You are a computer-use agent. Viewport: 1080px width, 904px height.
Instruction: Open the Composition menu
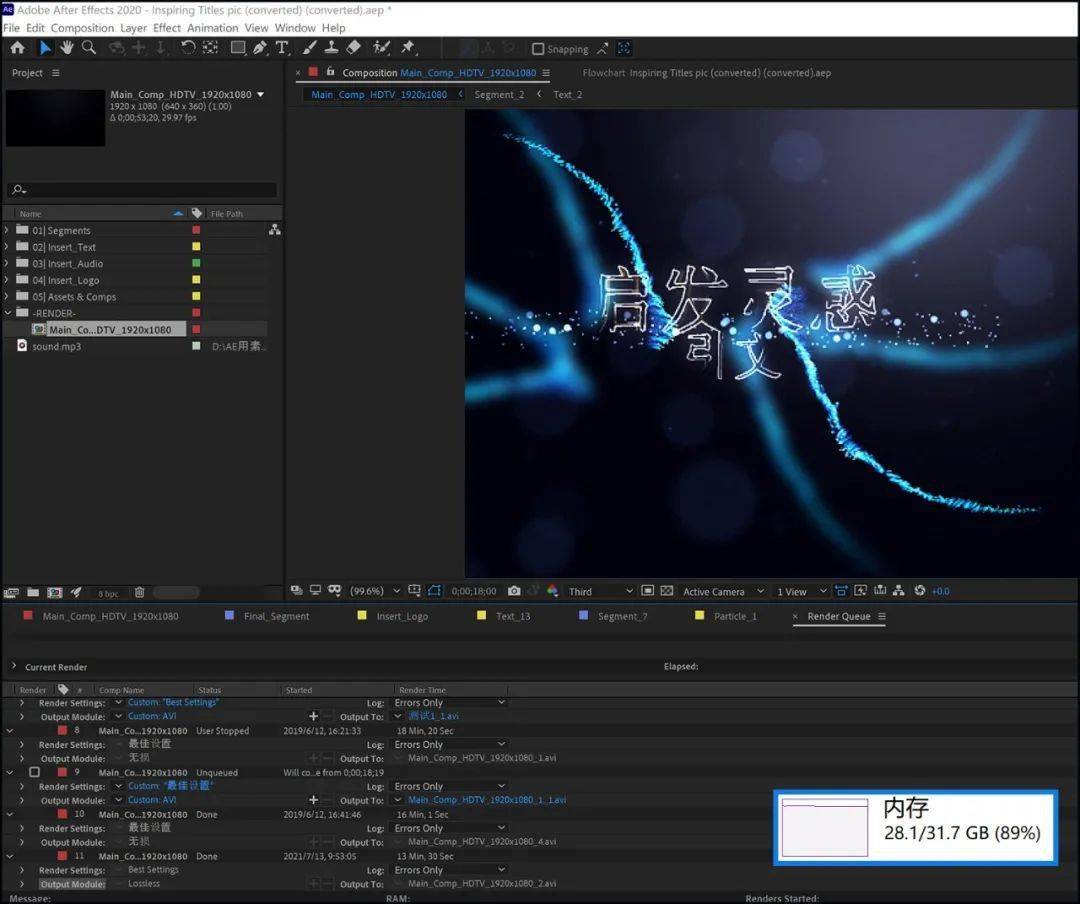pos(82,28)
